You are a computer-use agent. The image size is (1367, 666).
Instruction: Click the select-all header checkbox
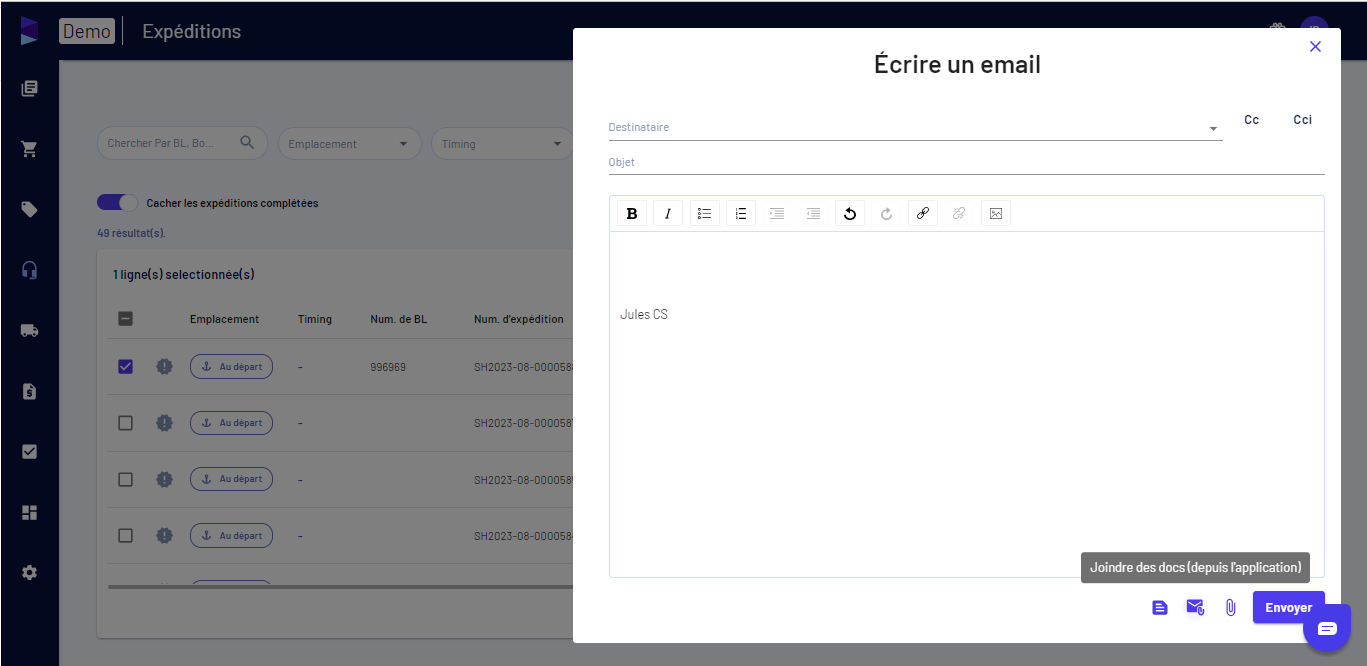(126, 319)
